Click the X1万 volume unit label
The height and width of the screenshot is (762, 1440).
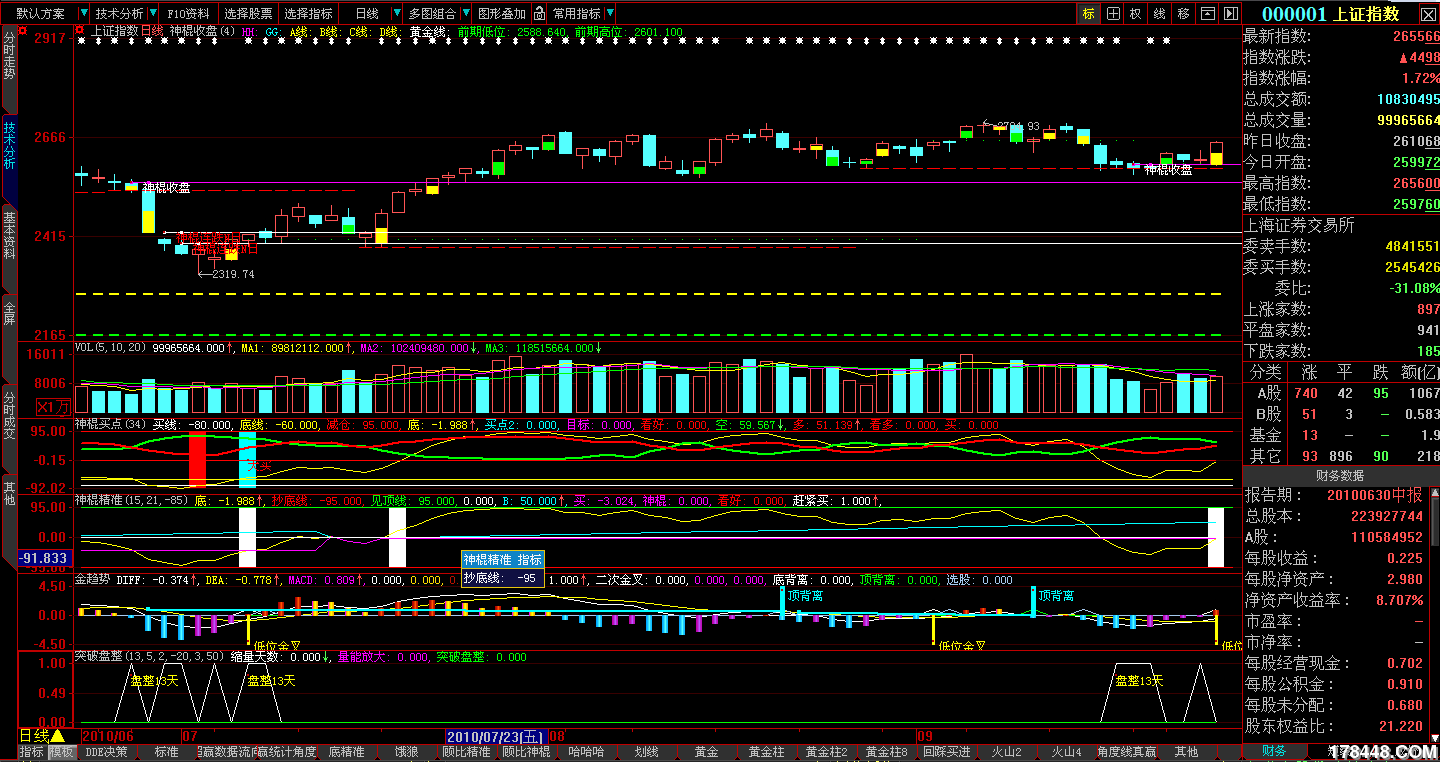[x=53, y=407]
